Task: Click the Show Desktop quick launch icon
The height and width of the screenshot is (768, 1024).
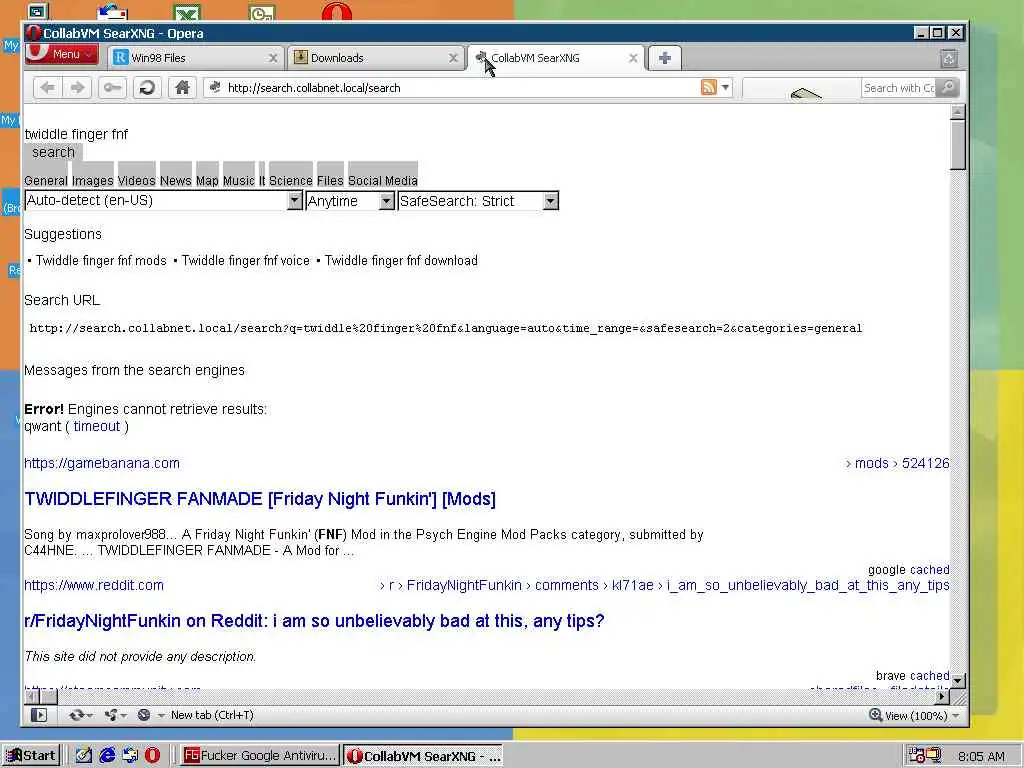Action: pyautogui.click(x=84, y=756)
